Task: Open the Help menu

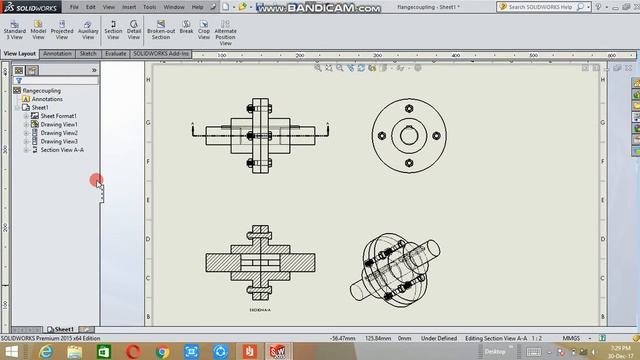Action: click(197, 7)
